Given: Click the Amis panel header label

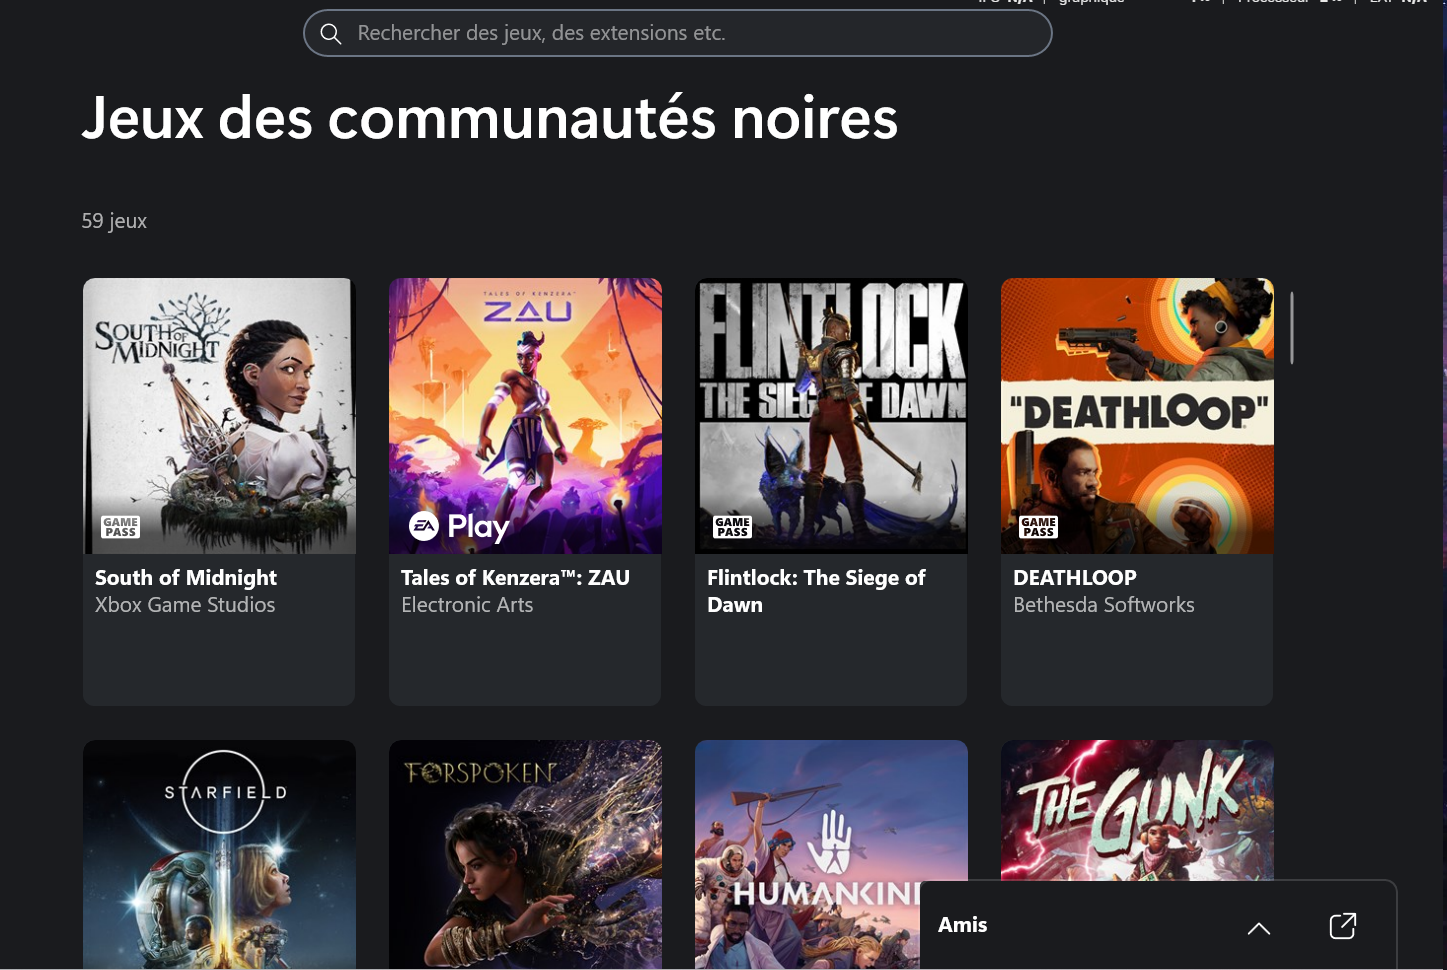Looking at the screenshot, I should pos(963,925).
